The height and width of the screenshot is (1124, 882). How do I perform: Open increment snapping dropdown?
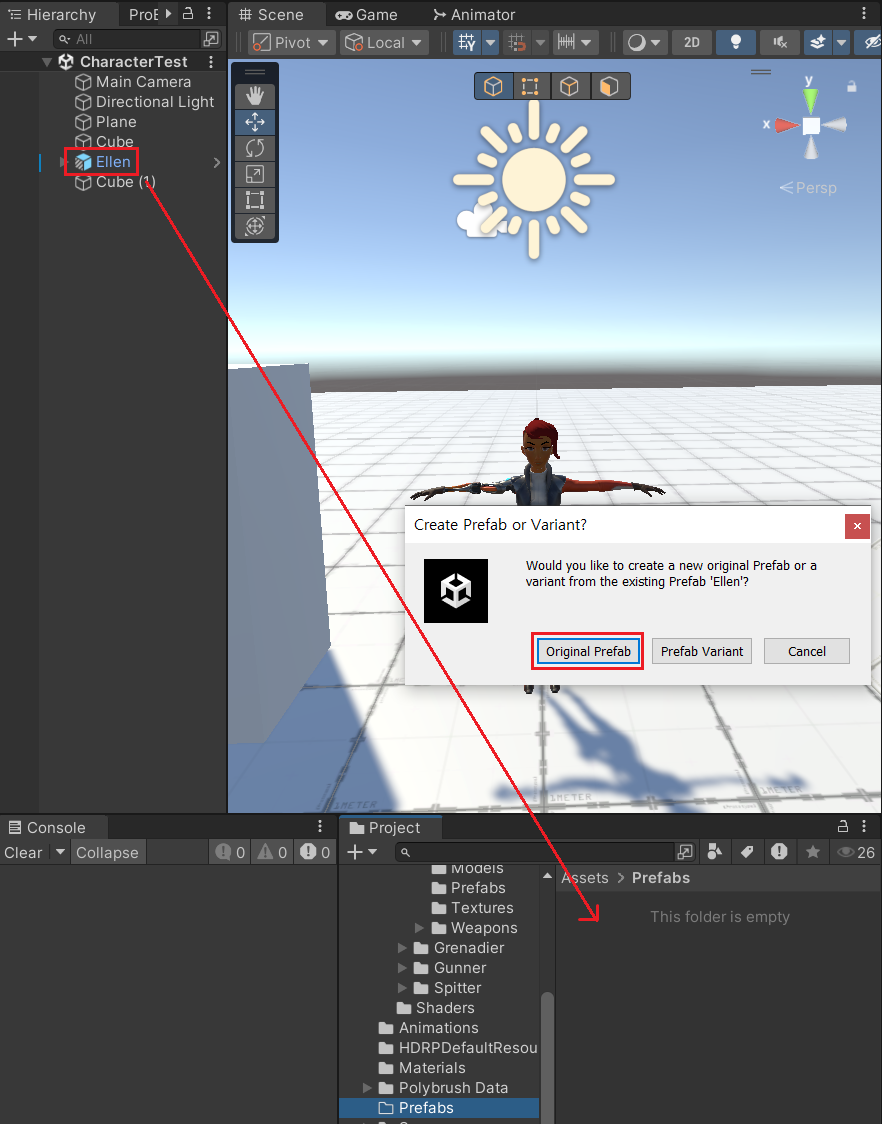574,43
